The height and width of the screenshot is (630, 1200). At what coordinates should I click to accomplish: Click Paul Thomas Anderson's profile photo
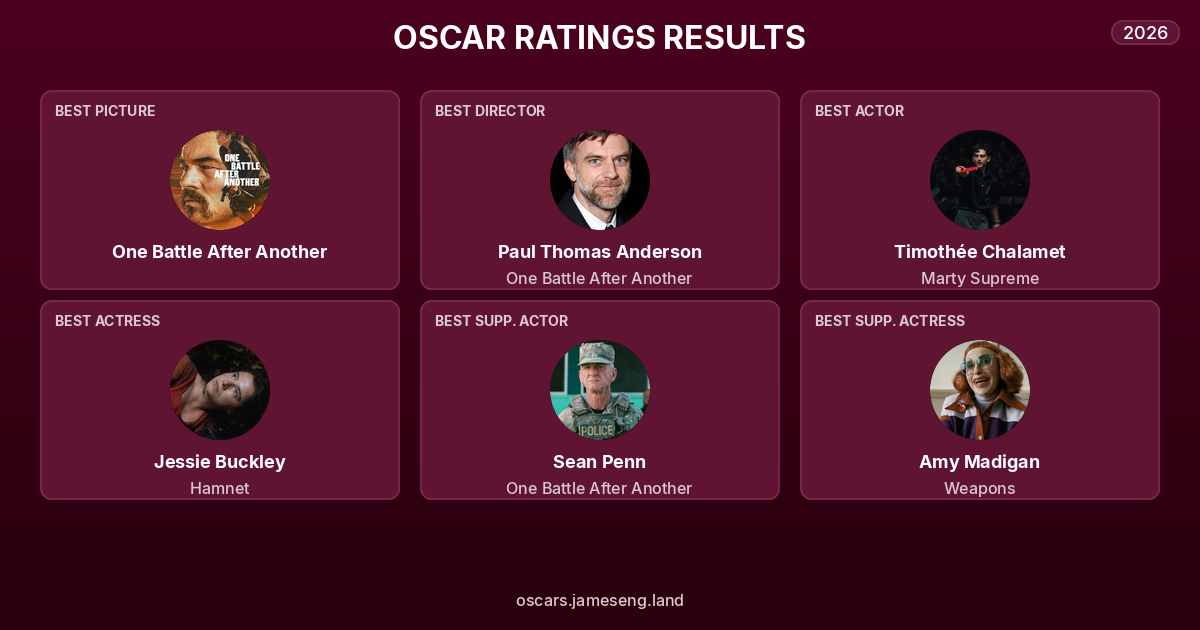600,180
